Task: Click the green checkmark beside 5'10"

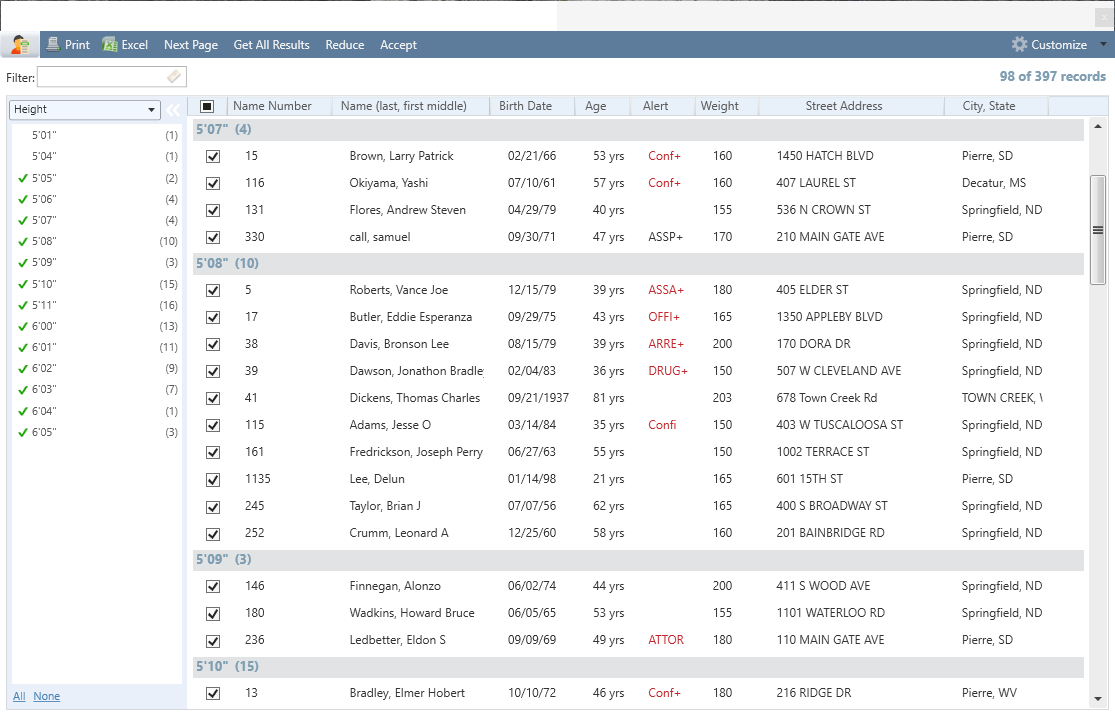Action: [23, 284]
